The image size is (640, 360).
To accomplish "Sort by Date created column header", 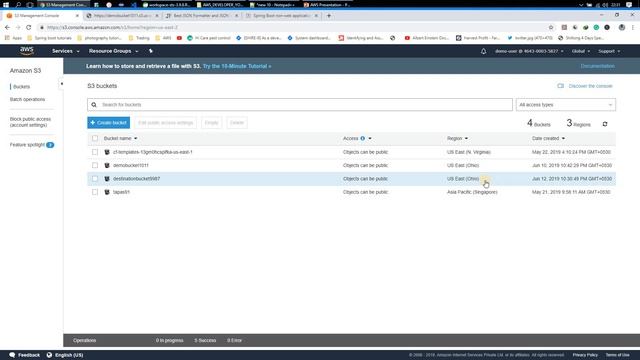I will (548, 138).
